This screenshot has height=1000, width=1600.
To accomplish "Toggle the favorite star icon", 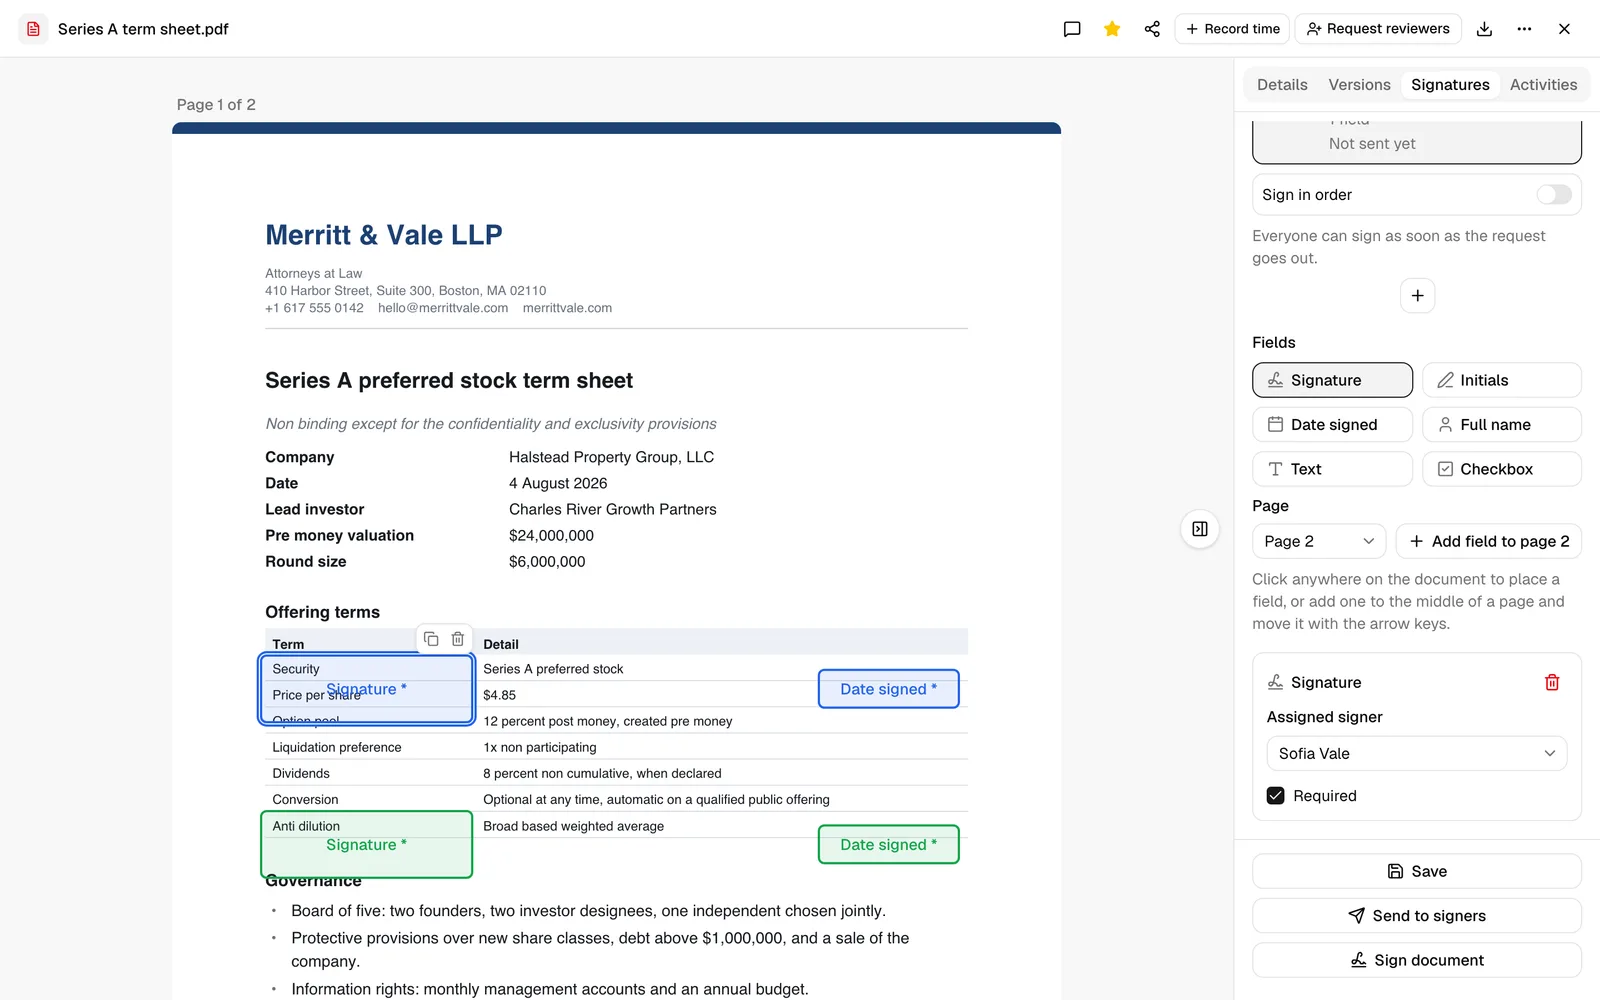I will tap(1112, 29).
